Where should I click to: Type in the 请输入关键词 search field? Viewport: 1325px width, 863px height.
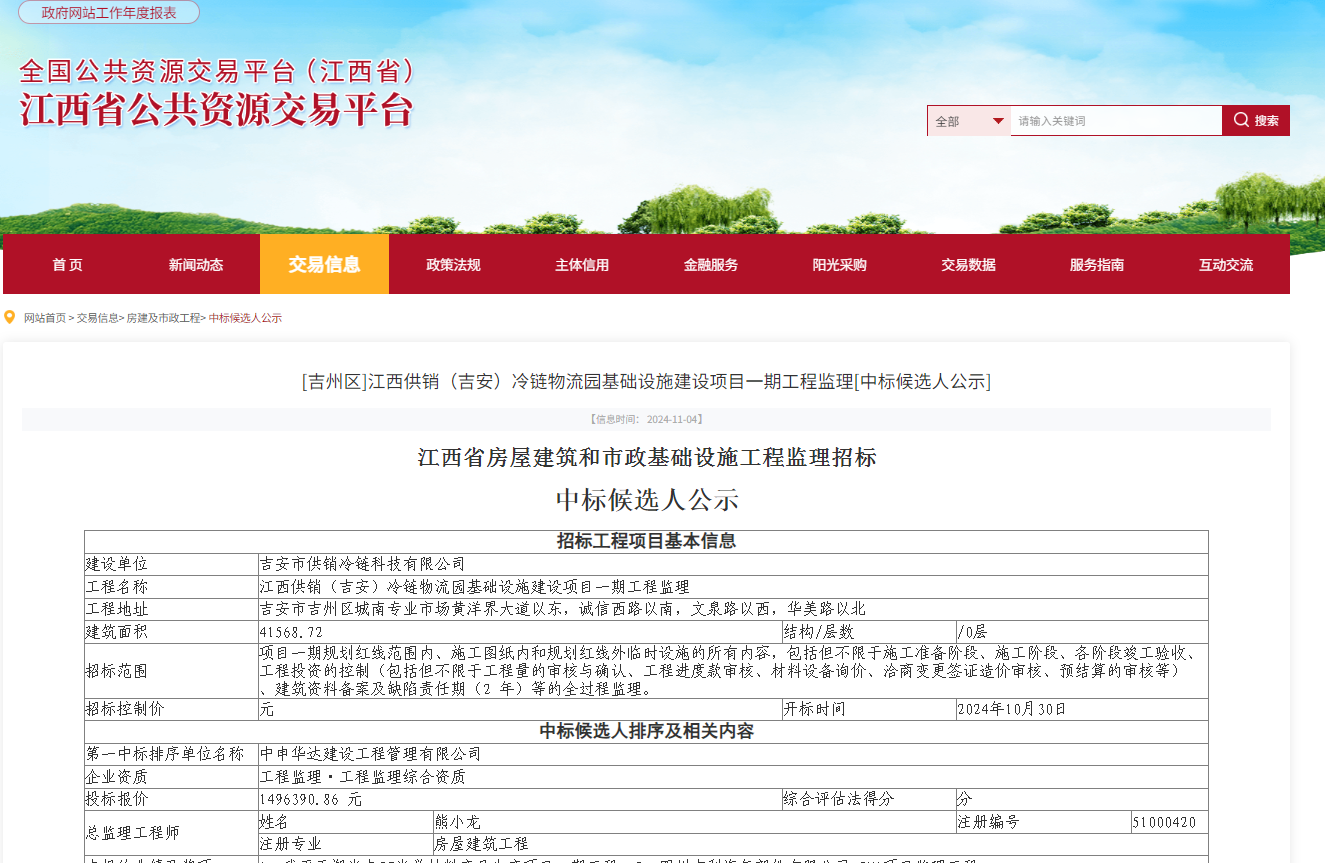1115,121
